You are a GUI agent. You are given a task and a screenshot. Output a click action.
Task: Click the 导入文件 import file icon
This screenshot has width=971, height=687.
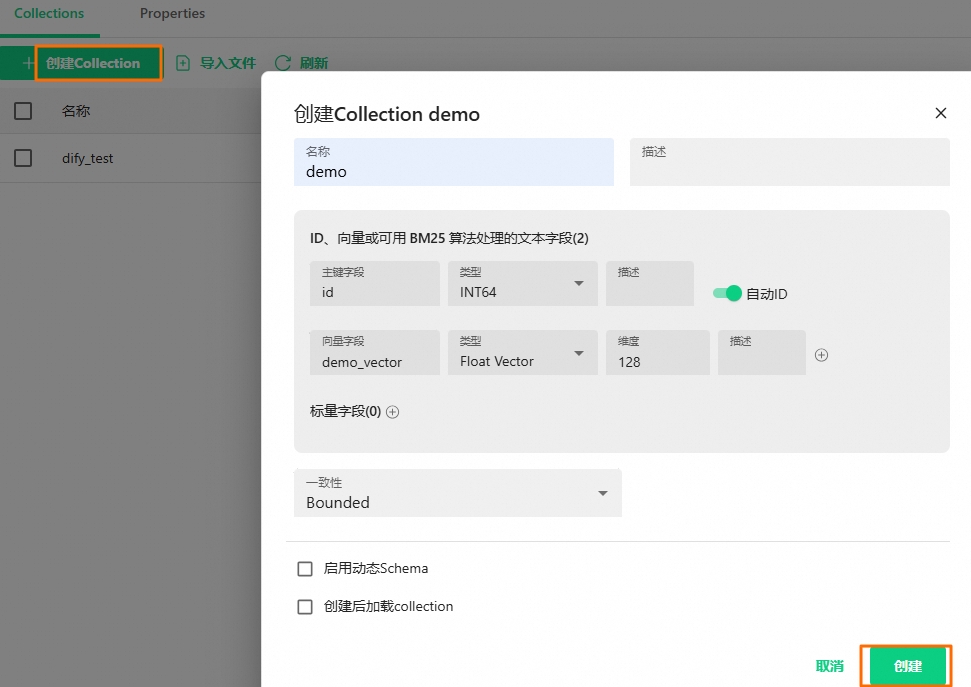coord(183,62)
